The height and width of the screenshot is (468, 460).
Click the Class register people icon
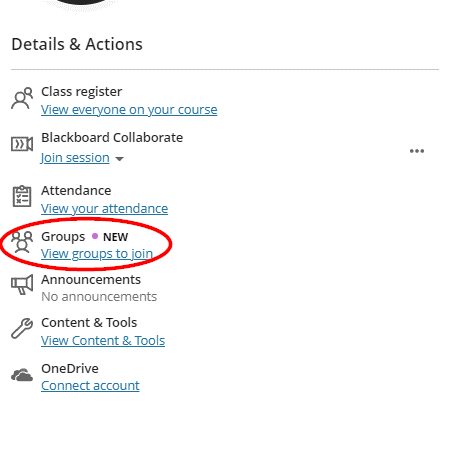tap(22, 98)
